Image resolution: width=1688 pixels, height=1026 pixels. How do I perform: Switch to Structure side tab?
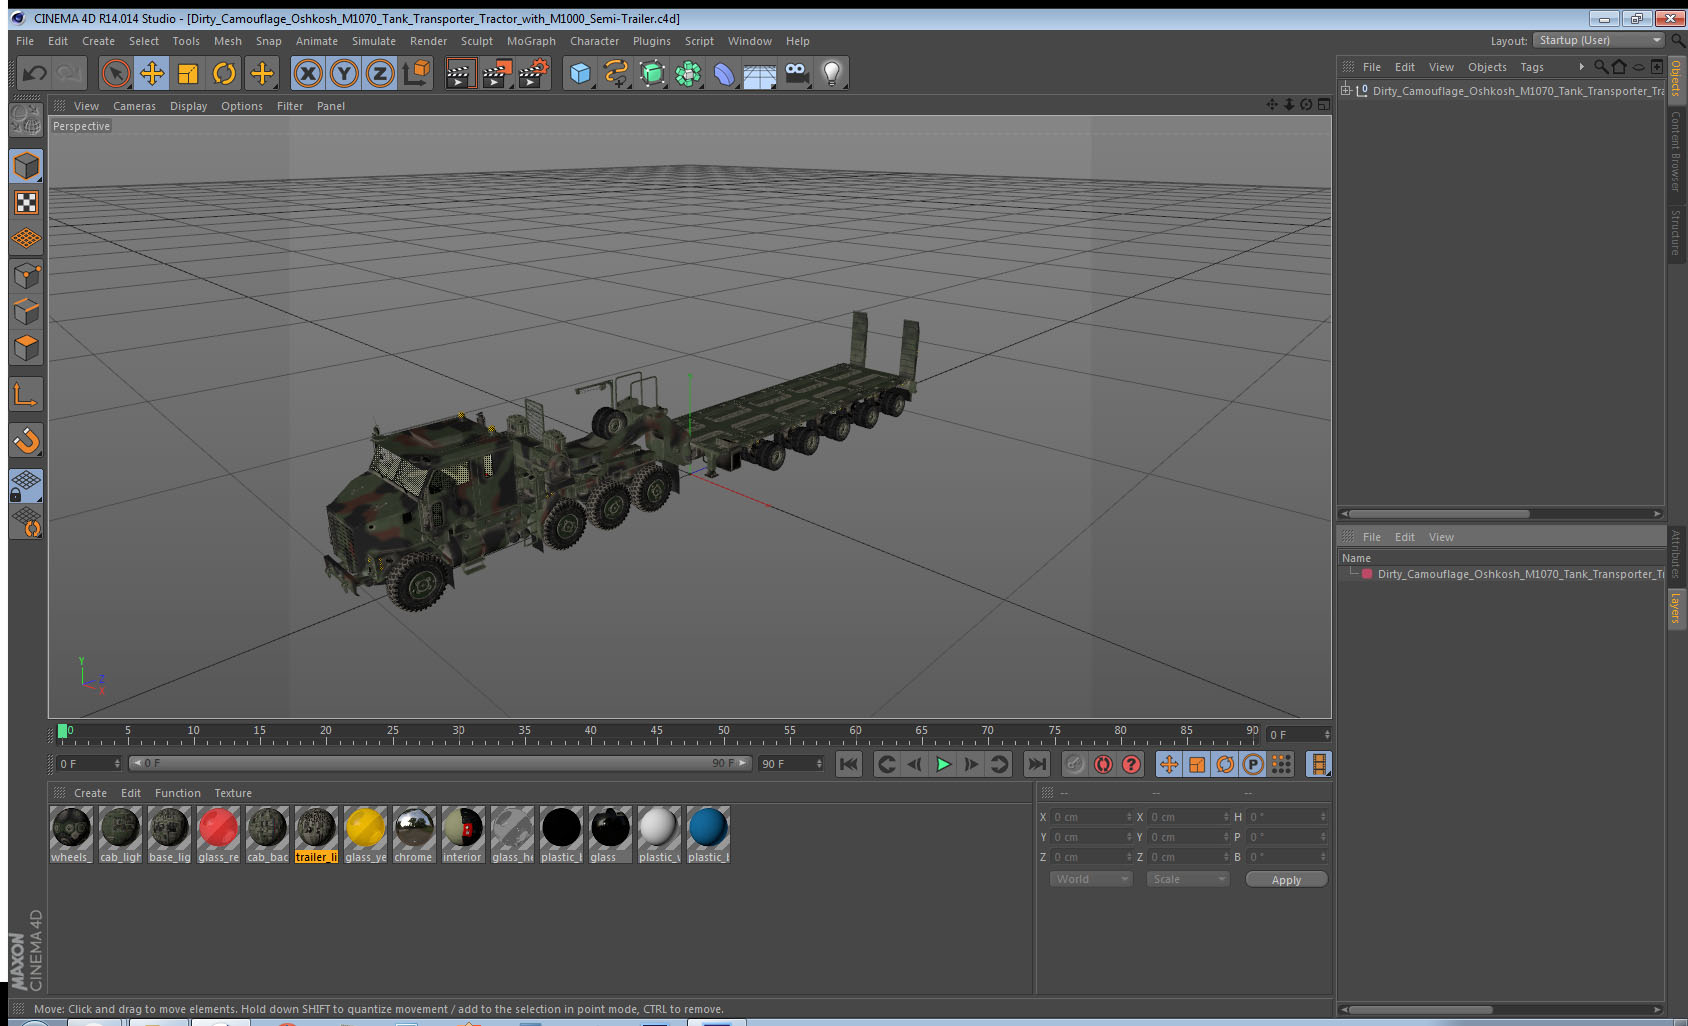coord(1675,232)
